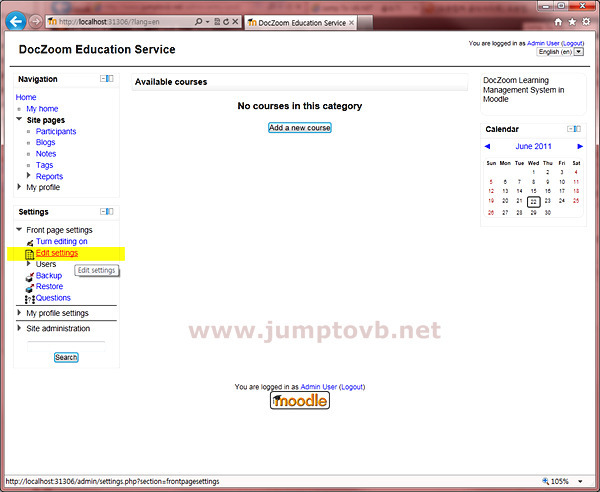Select day 22 in the calendar
Screen dimensions: 600x492
pos(533,202)
